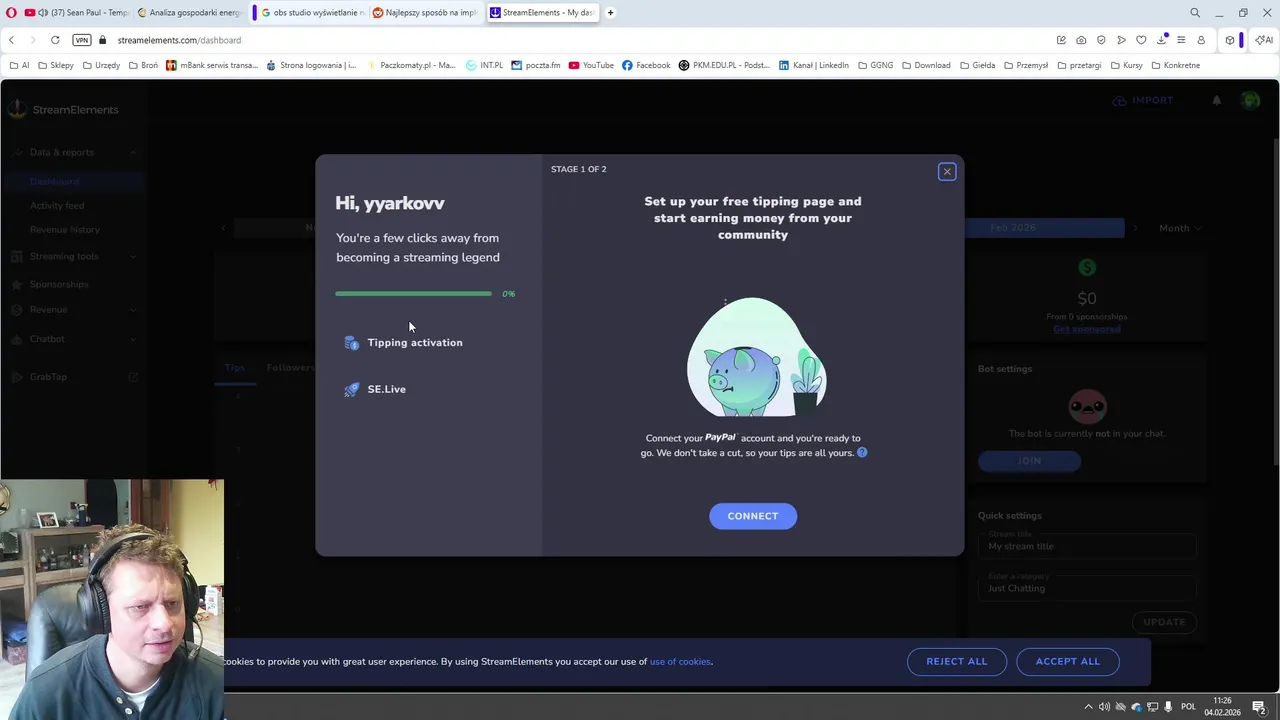1280x720 pixels.
Task: Open the Urzędy bookmarks folder
Action: pos(101,65)
